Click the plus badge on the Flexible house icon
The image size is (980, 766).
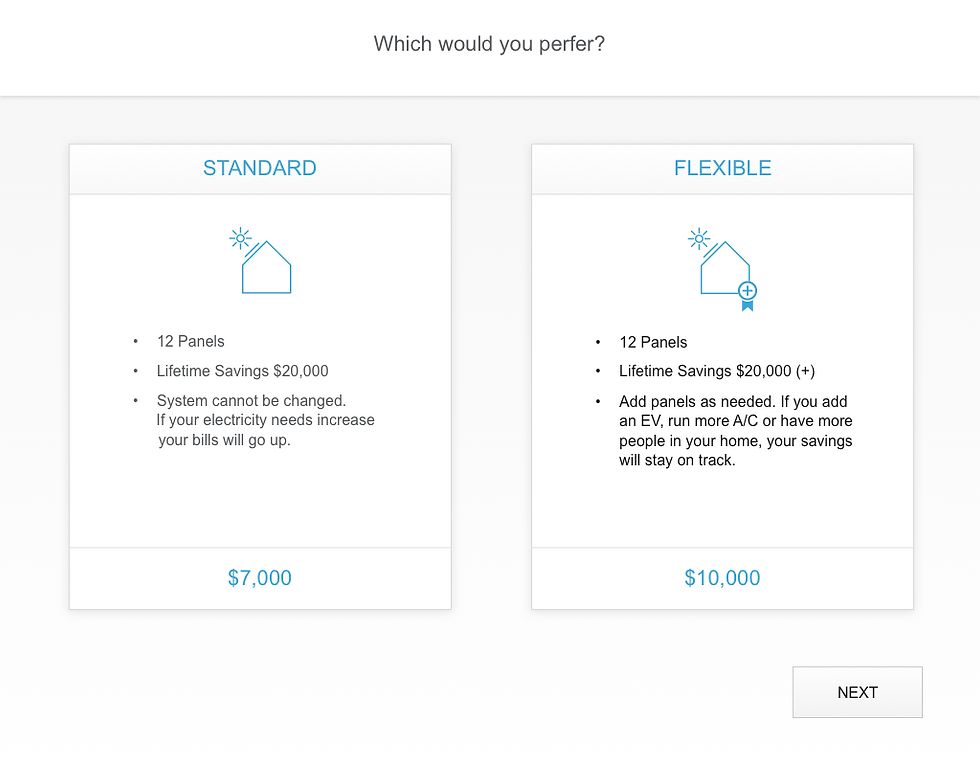746,292
